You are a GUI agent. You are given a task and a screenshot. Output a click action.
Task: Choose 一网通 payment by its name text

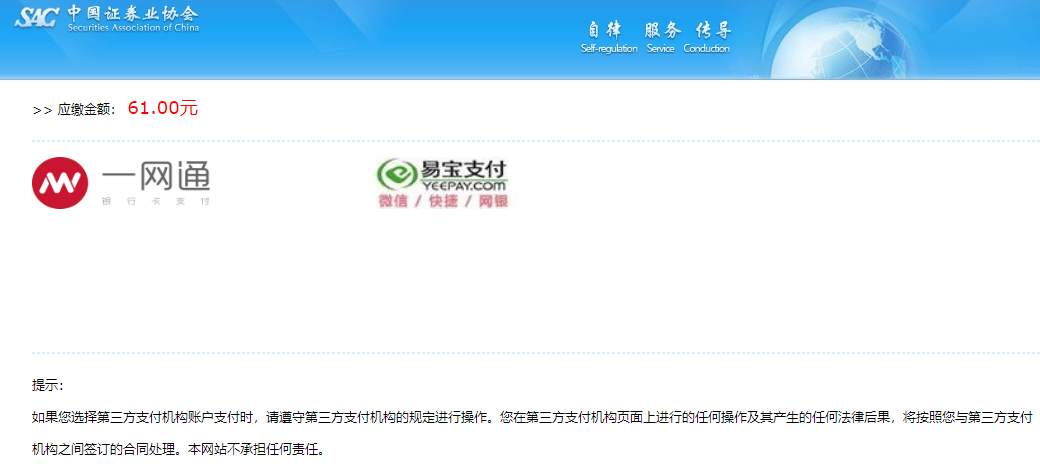tap(157, 177)
